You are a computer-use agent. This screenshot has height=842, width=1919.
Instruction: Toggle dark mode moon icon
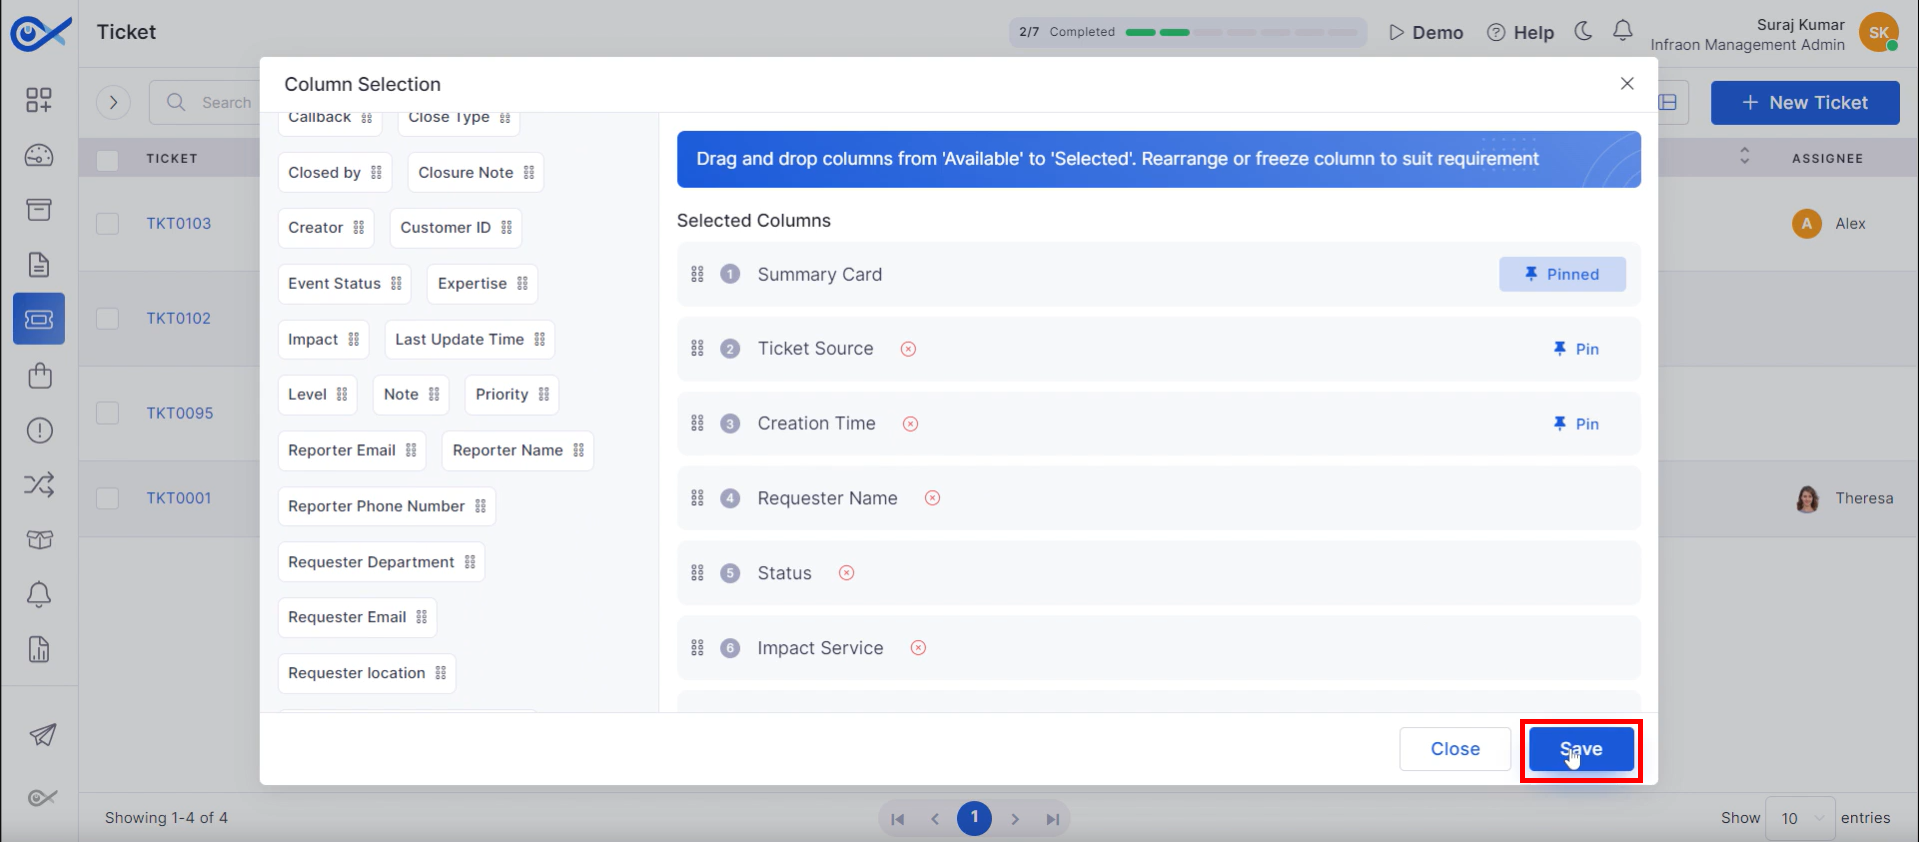1583,31
